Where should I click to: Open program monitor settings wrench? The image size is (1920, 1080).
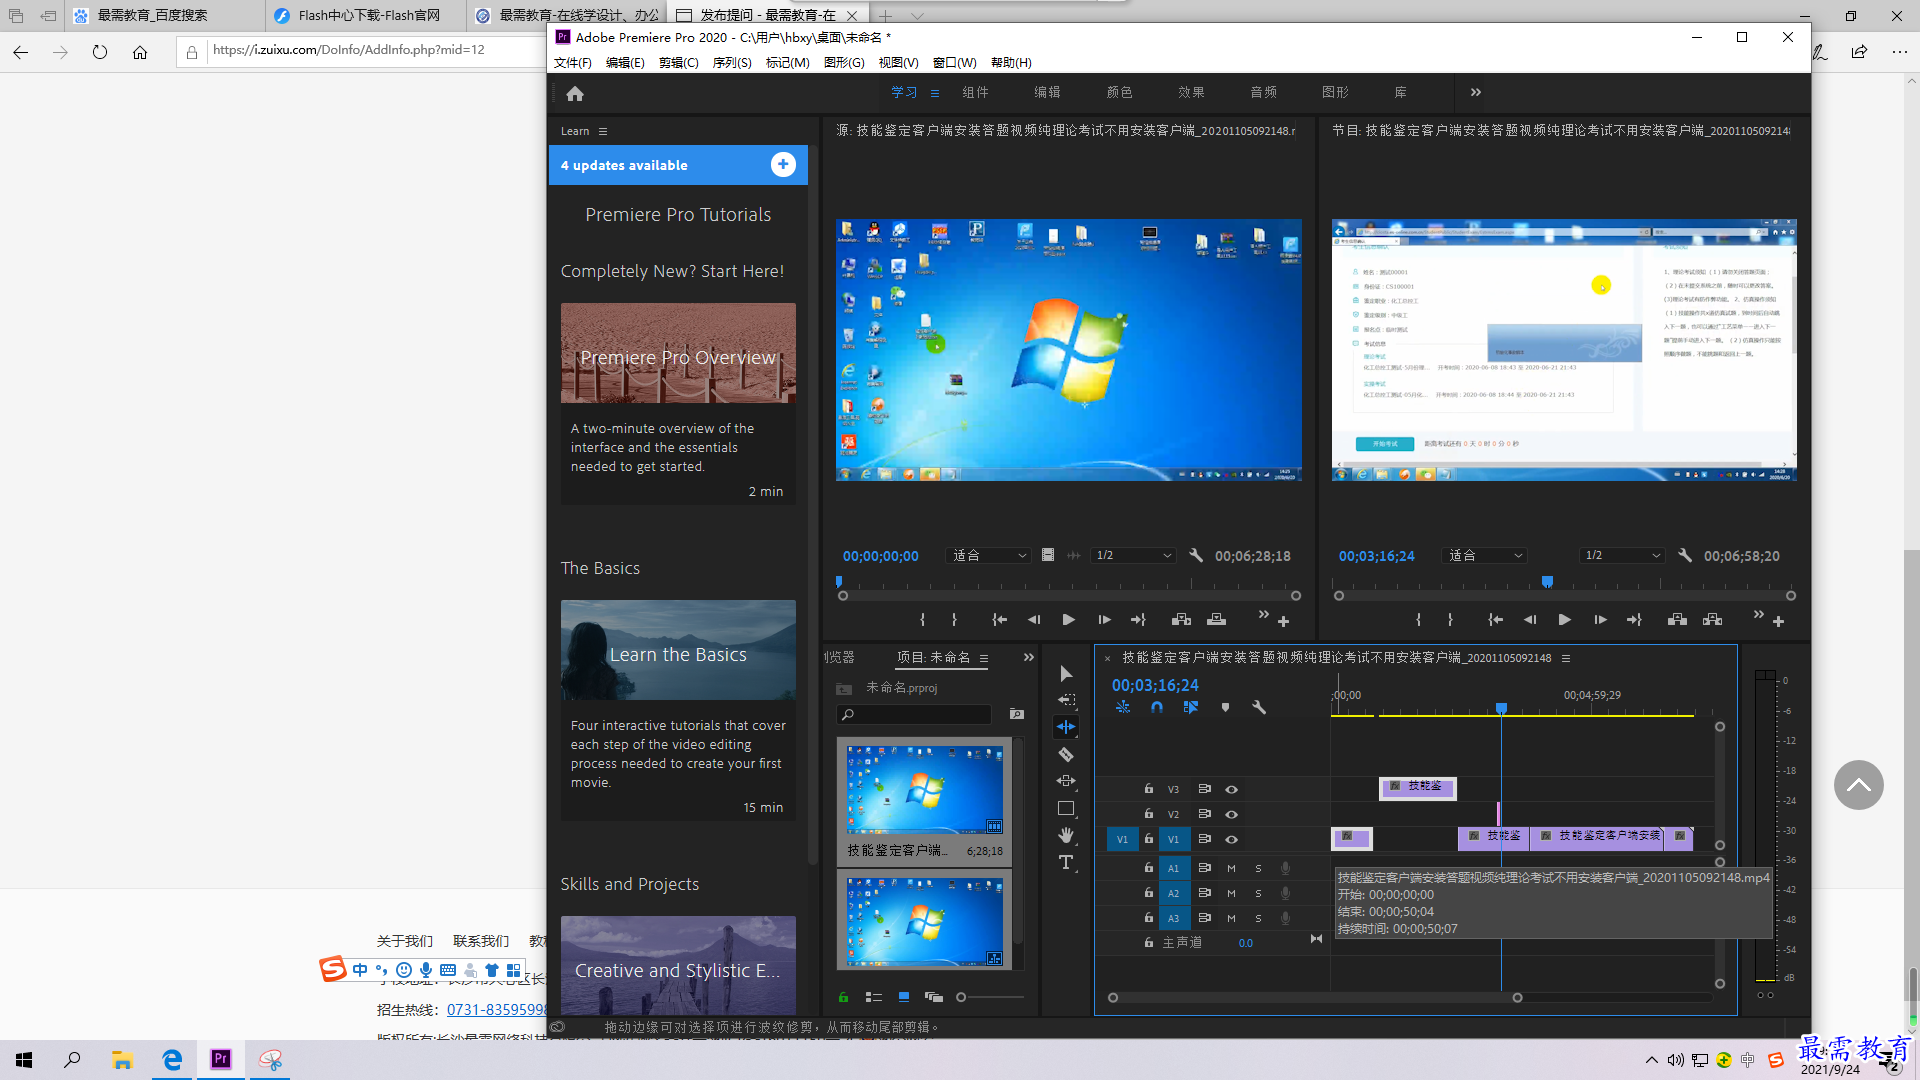pyautogui.click(x=1685, y=555)
